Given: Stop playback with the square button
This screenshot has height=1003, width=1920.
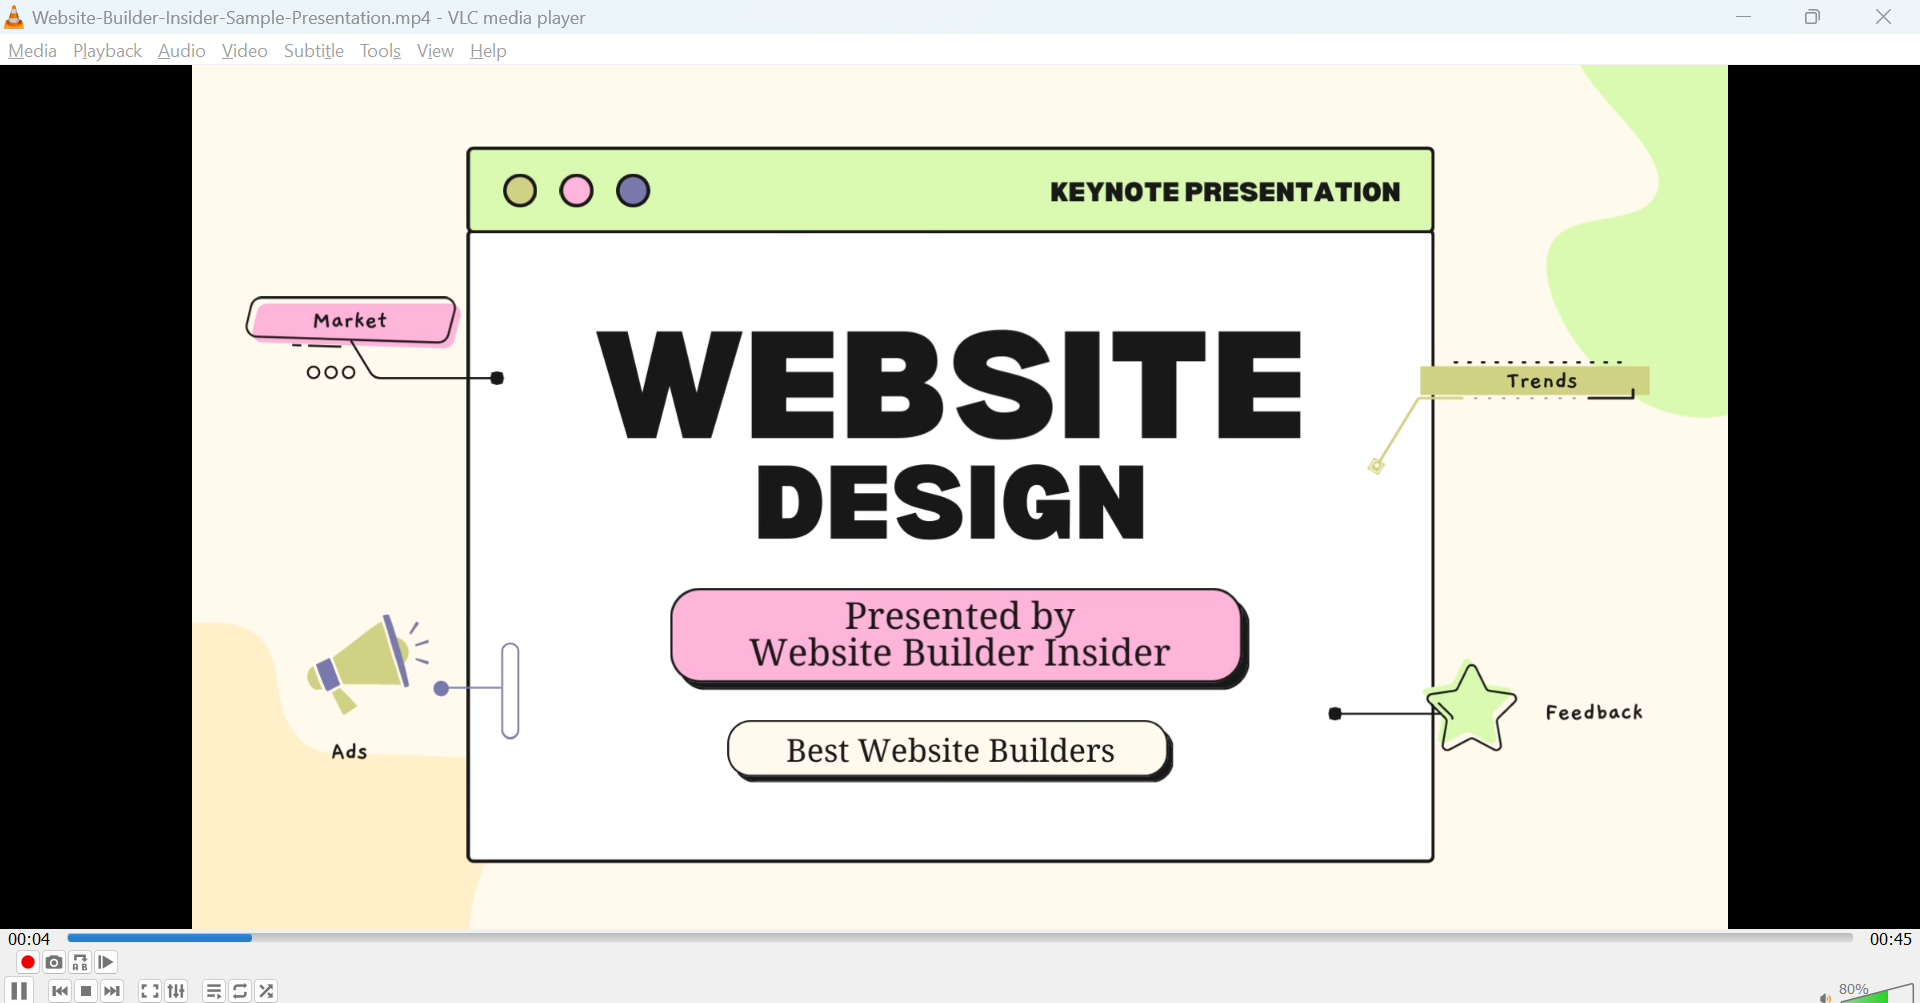Looking at the screenshot, I should pos(86,991).
